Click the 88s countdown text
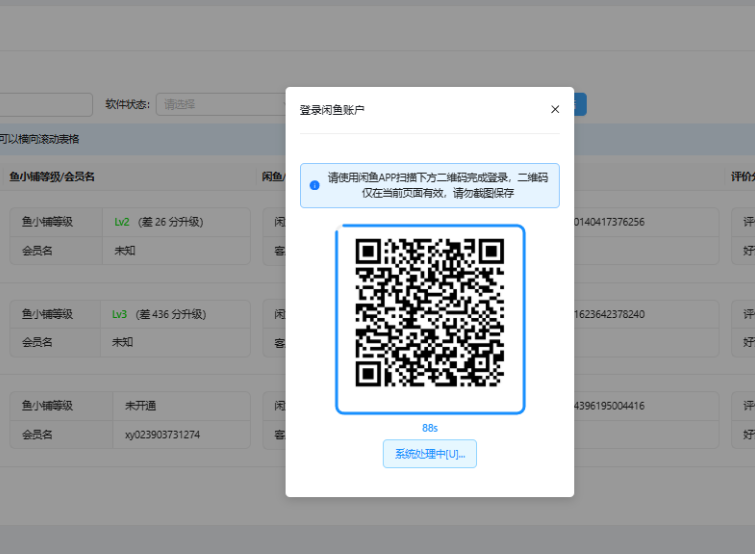Viewport: 755px width, 554px height. coord(430,428)
